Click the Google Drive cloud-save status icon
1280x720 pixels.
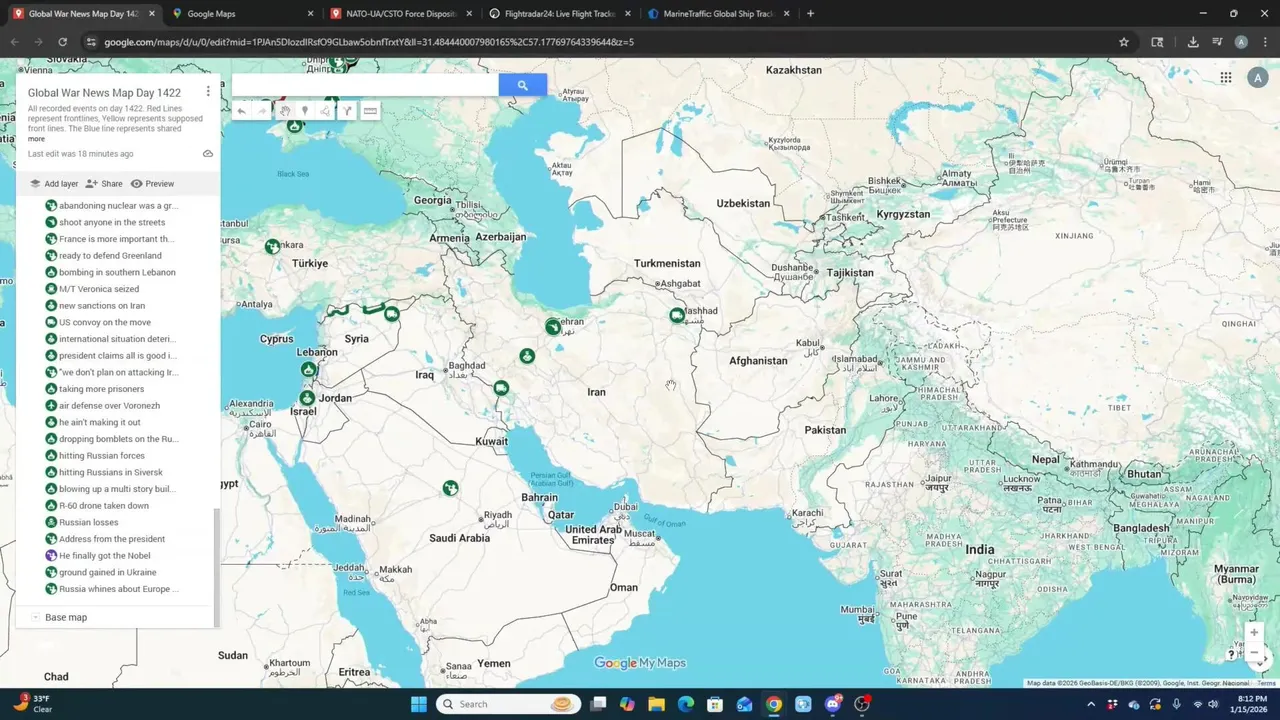point(208,154)
